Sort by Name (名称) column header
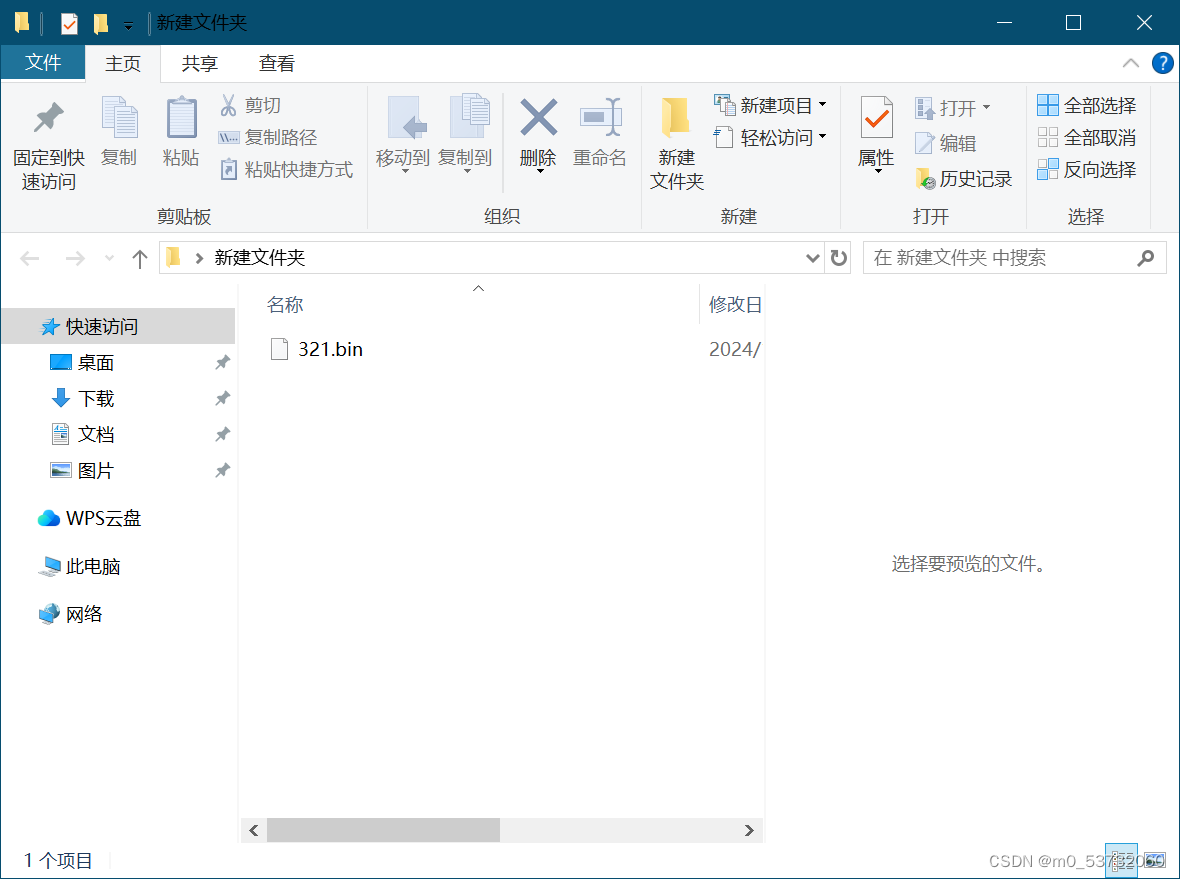Viewport: 1180px width, 879px height. tap(284, 305)
